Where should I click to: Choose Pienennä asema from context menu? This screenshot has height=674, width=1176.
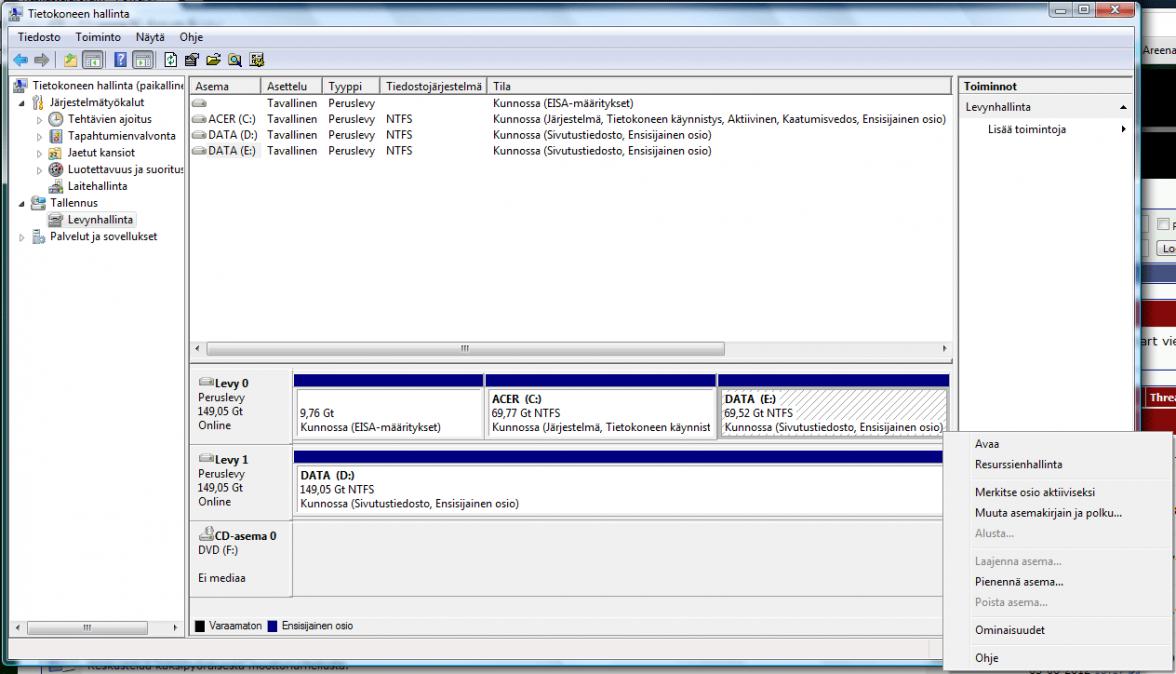point(1018,581)
